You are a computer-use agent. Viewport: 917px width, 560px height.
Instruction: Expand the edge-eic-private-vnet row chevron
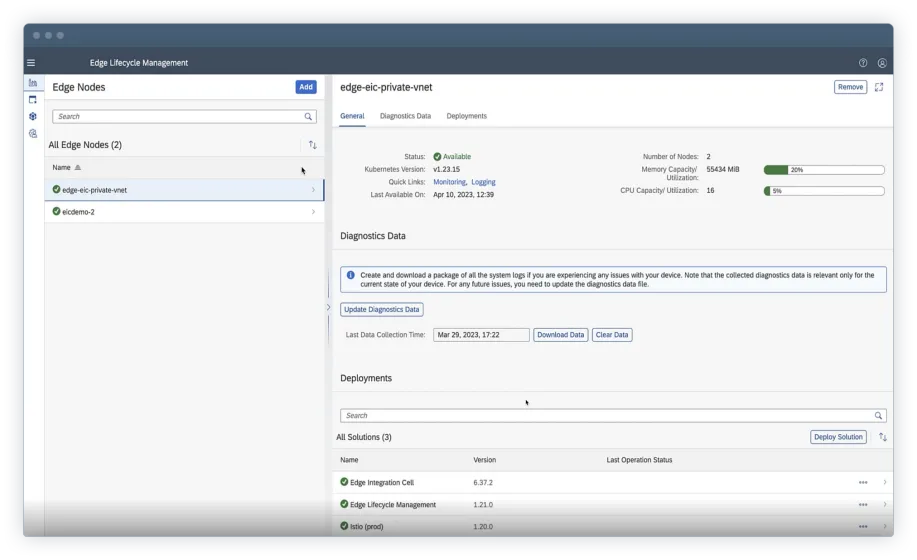[x=313, y=189]
